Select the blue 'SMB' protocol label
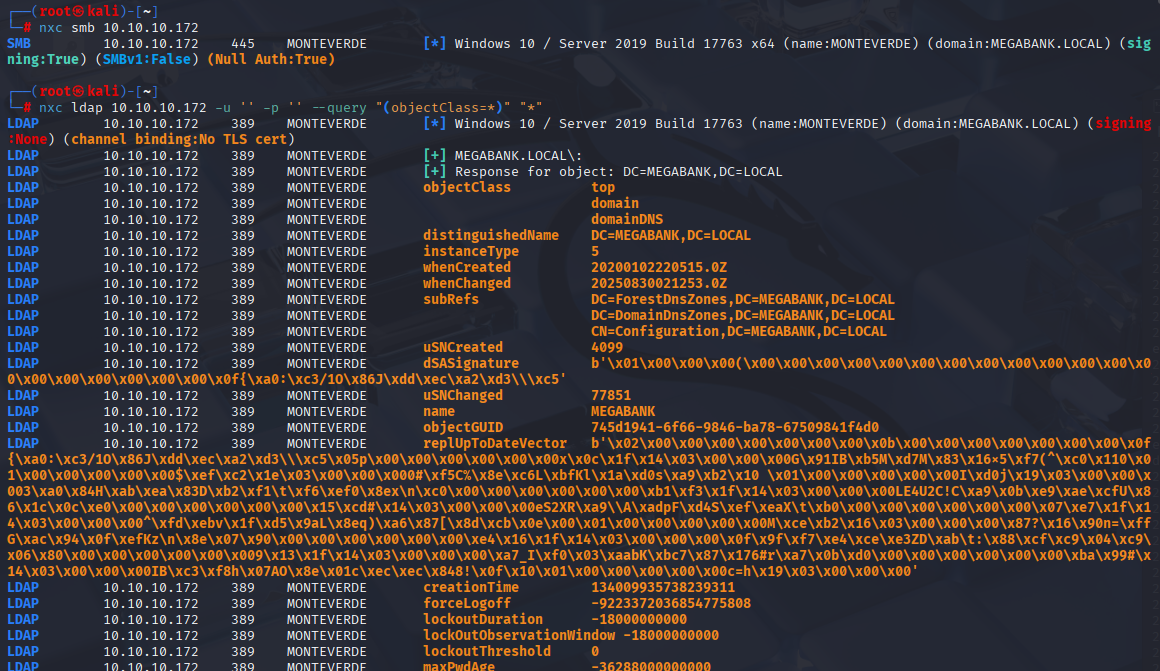 (19, 44)
